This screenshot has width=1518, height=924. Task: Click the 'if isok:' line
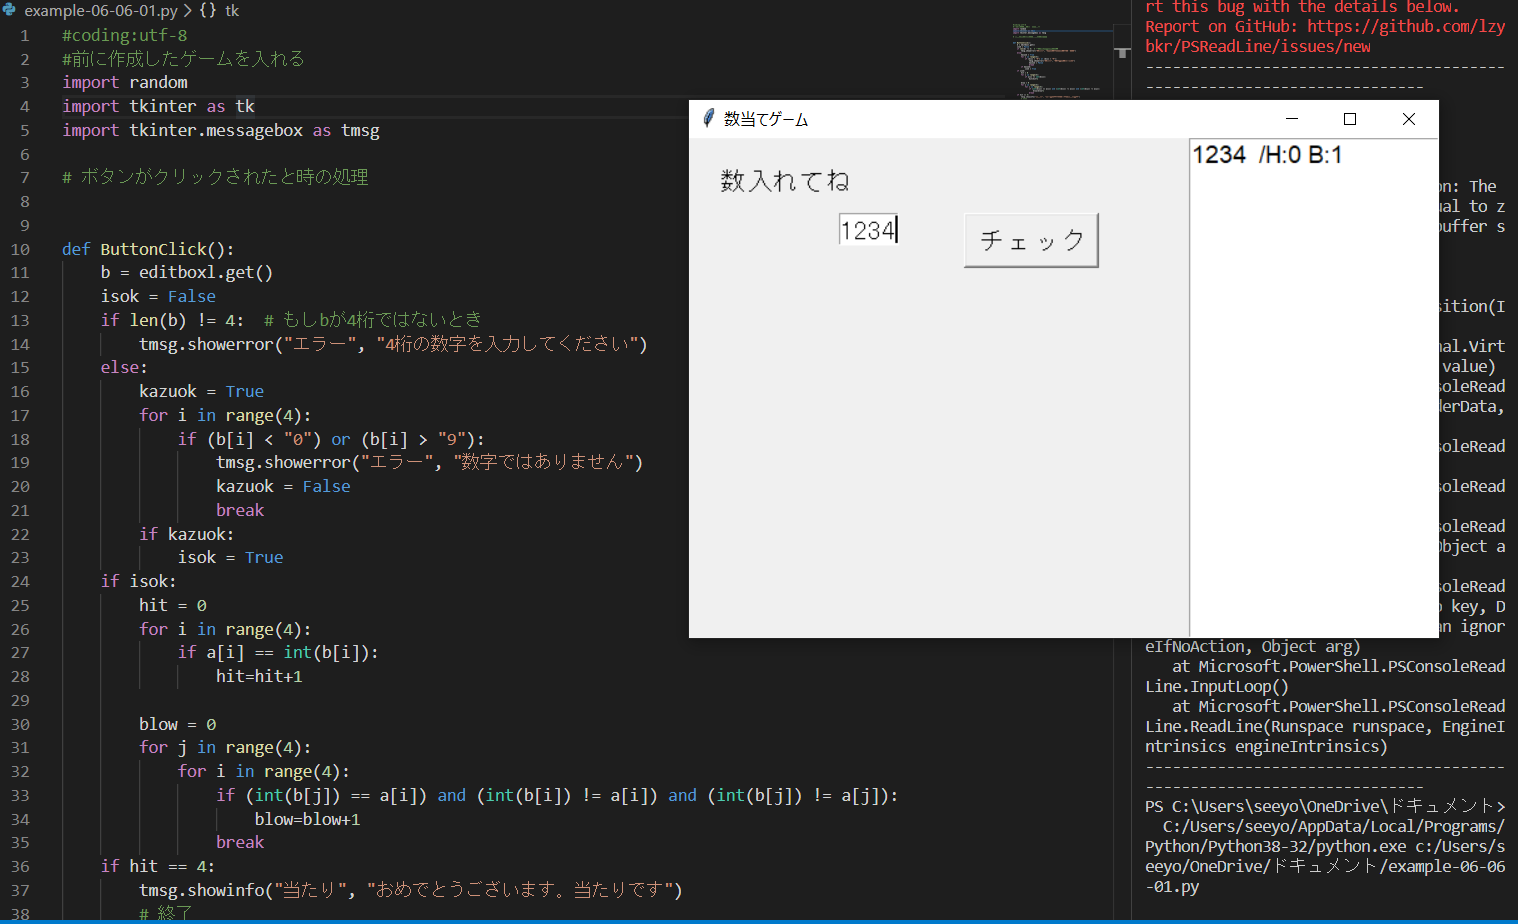point(139,581)
